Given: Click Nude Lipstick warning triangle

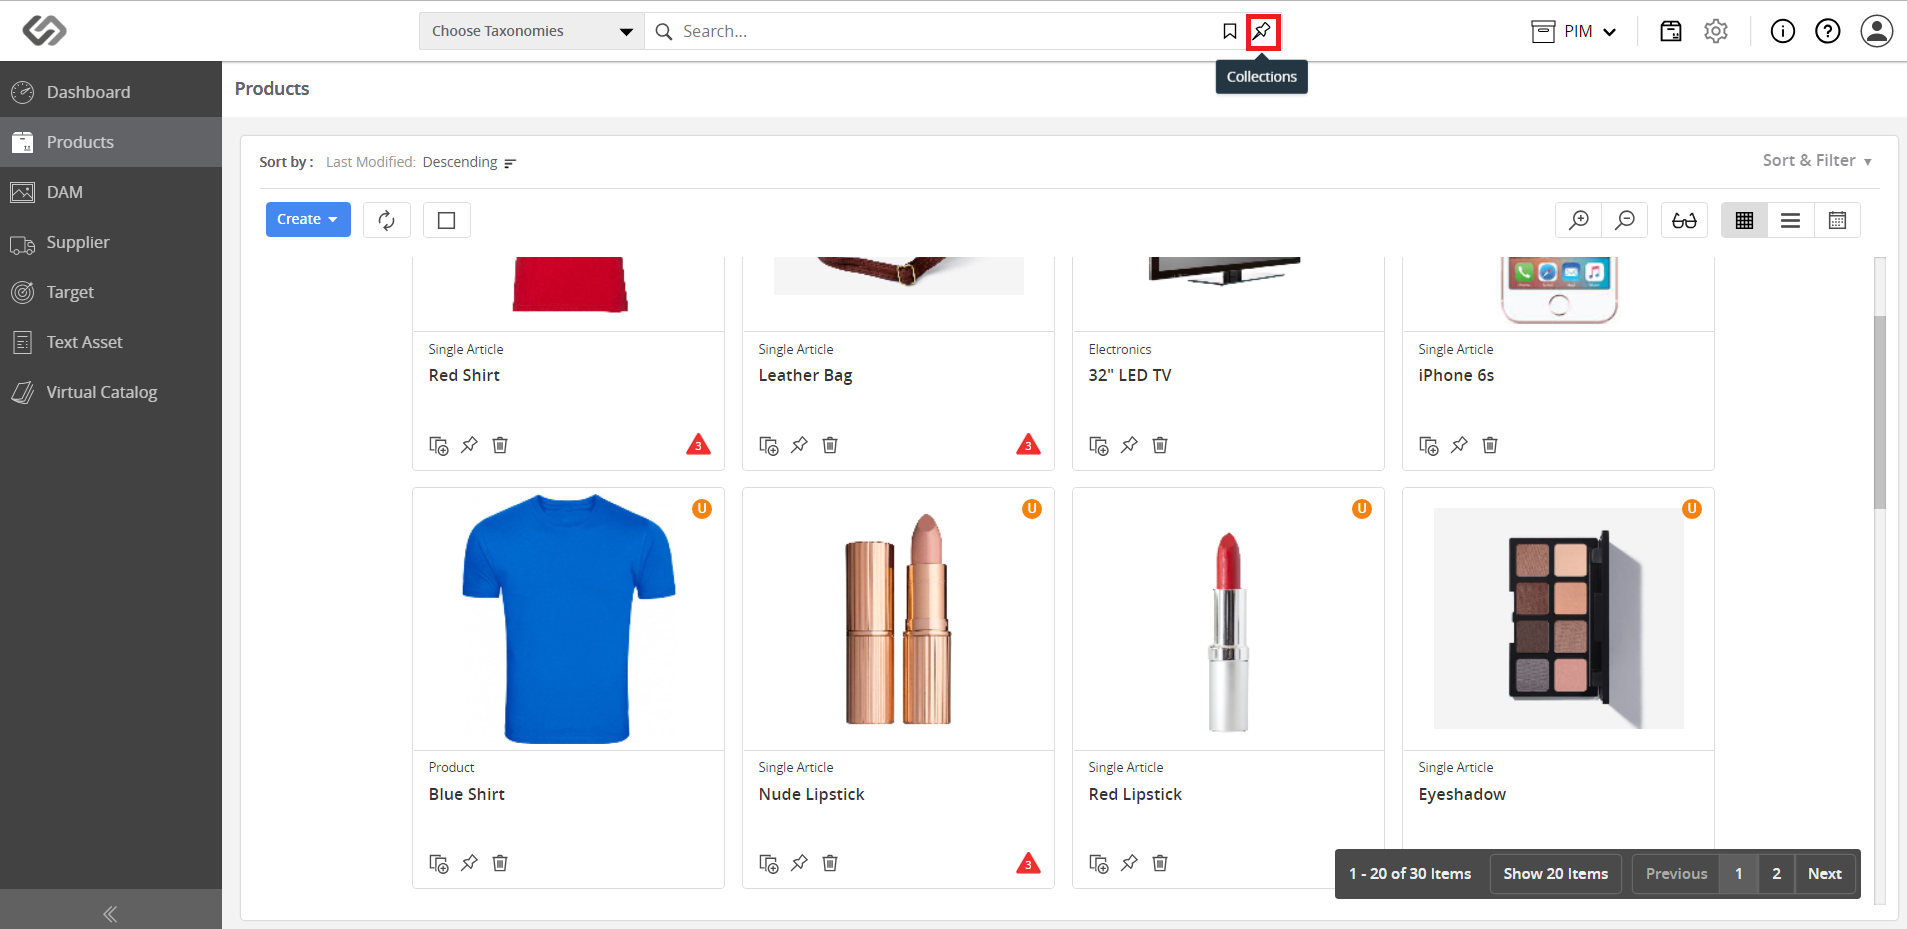Looking at the screenshot, I should click(x=1028, y=862).
